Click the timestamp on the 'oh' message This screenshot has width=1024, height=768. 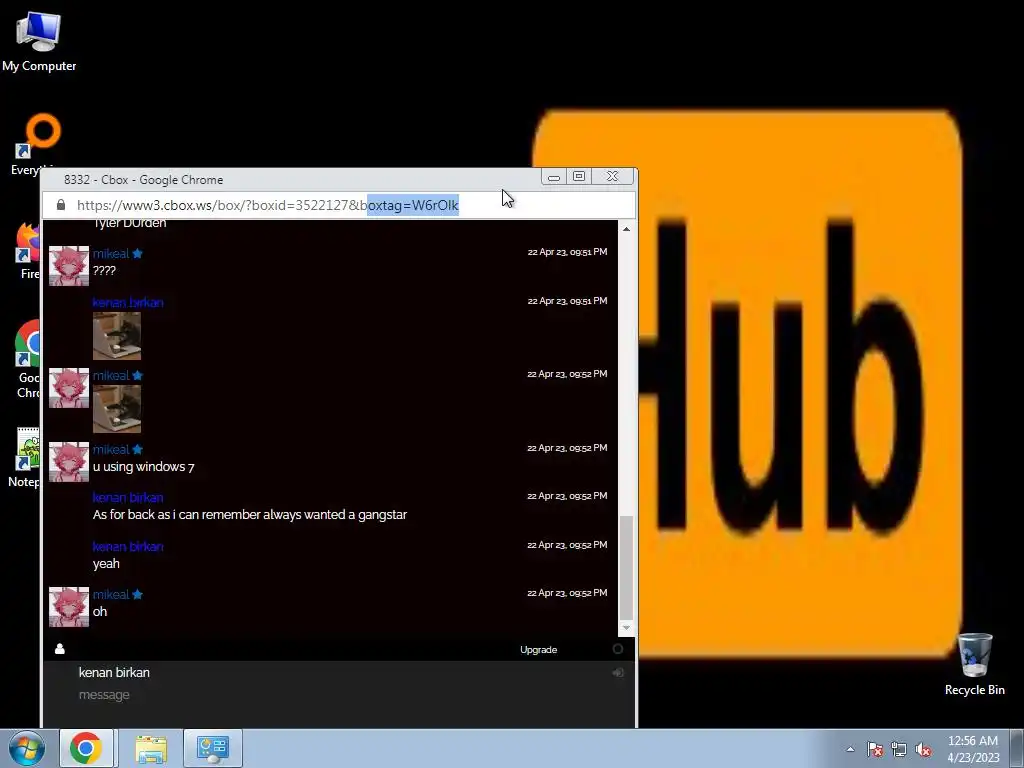coord(567,593)
